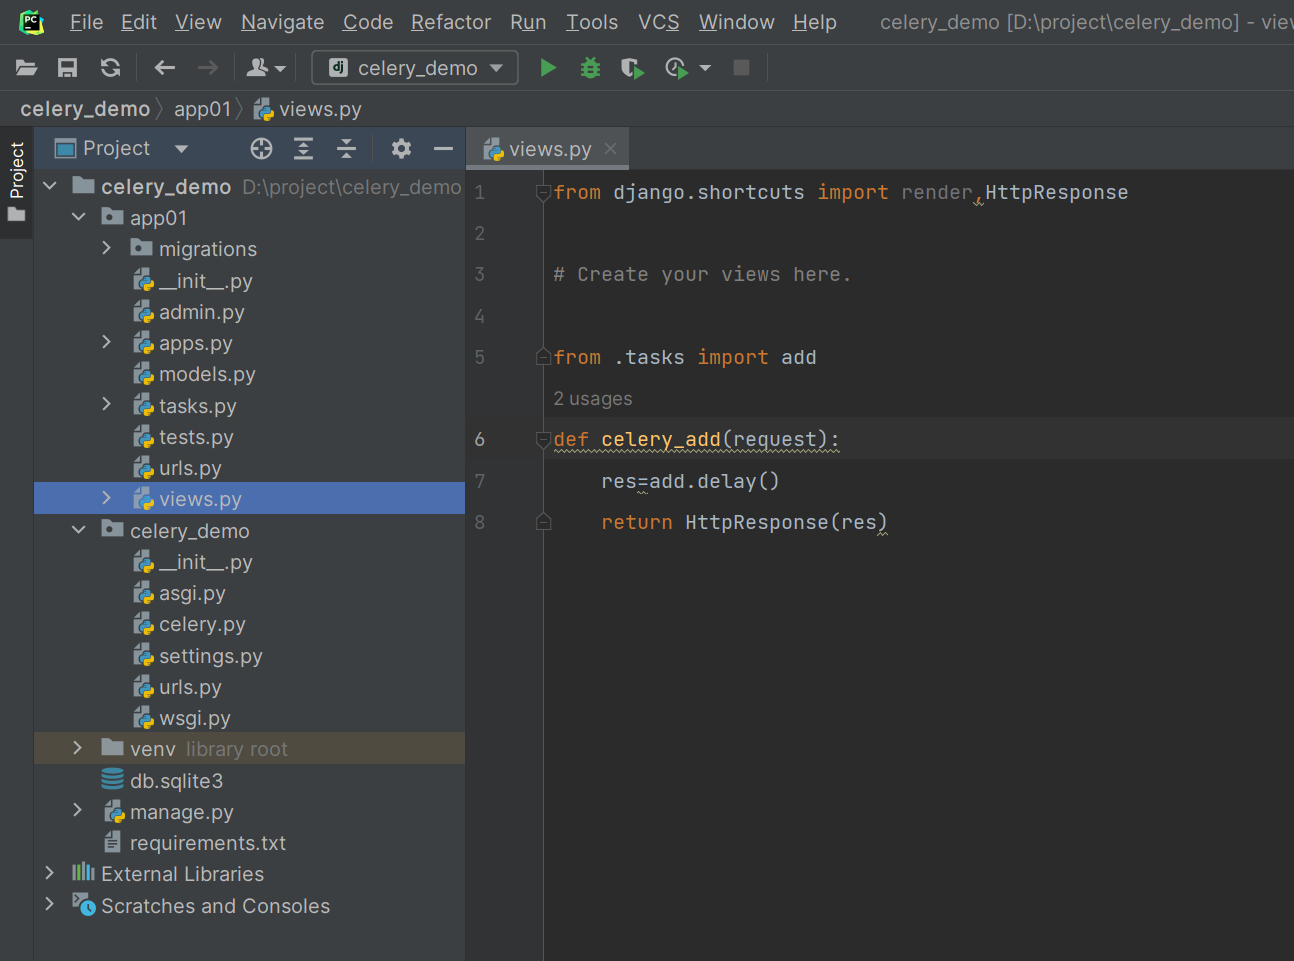This screenshot has width=1294, height=961.
Task: Select wsgi.py in the project tree
Action: pos(194,718)
